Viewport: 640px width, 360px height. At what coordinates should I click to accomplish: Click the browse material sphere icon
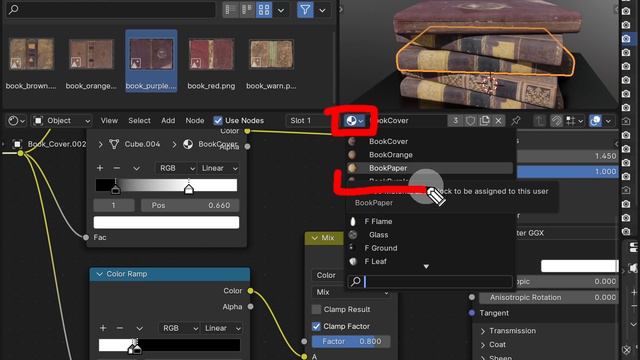(x=354, y=121)
